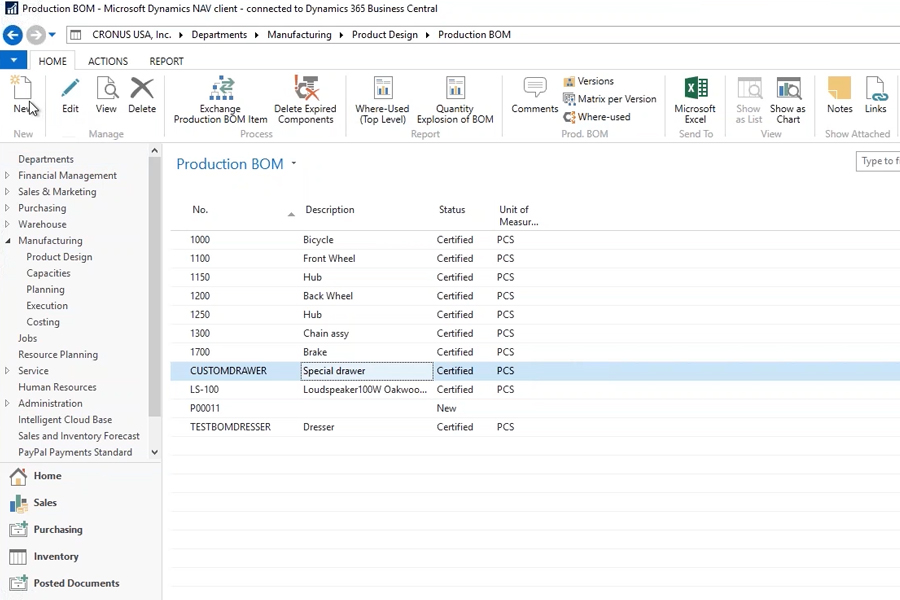Image resolution: width=900 pixels, height=600 pixels.
Task: Select BOM number P00011
Action: click(x=205, y=408)
